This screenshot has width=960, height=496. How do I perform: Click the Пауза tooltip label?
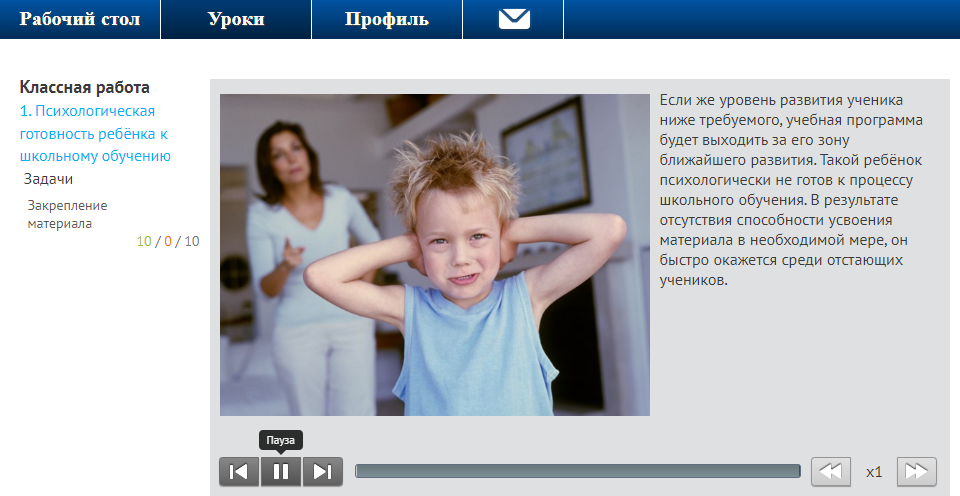(281, 440)
